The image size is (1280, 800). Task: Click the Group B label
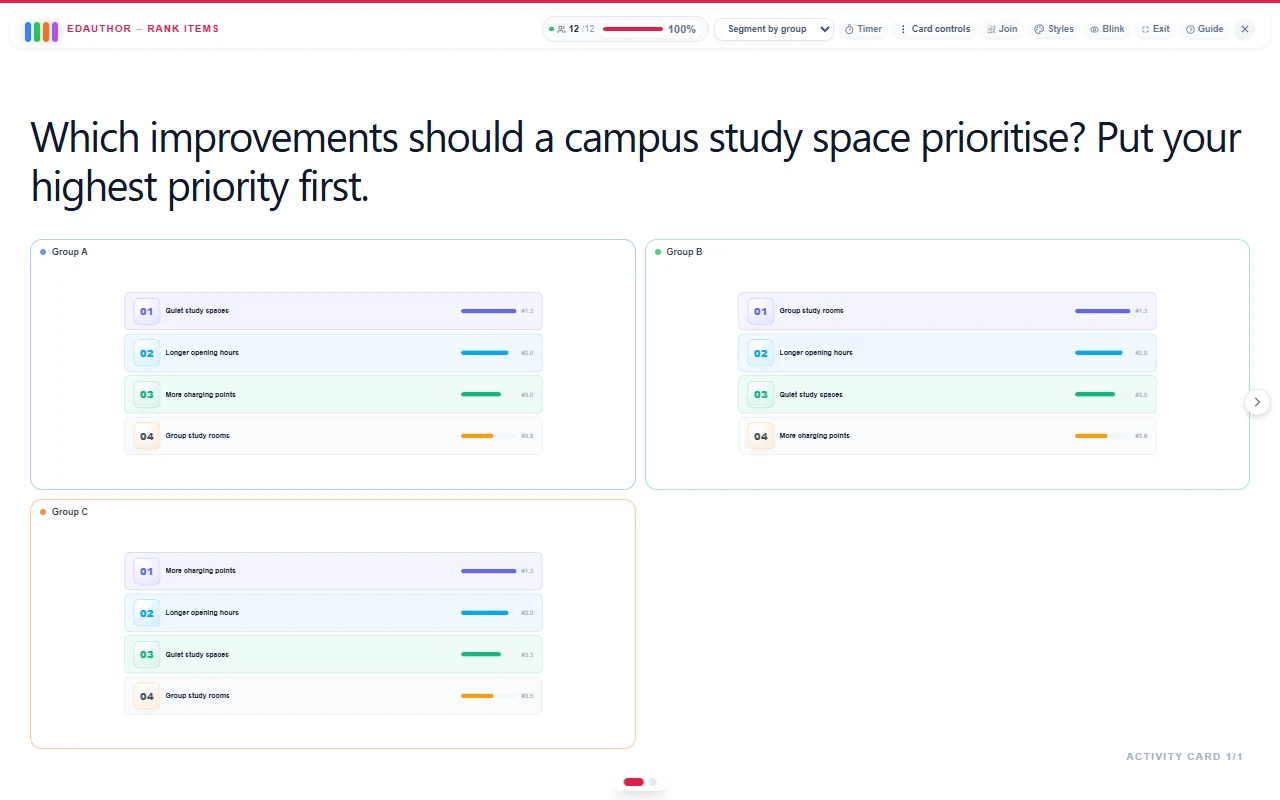tap(684, 252)
